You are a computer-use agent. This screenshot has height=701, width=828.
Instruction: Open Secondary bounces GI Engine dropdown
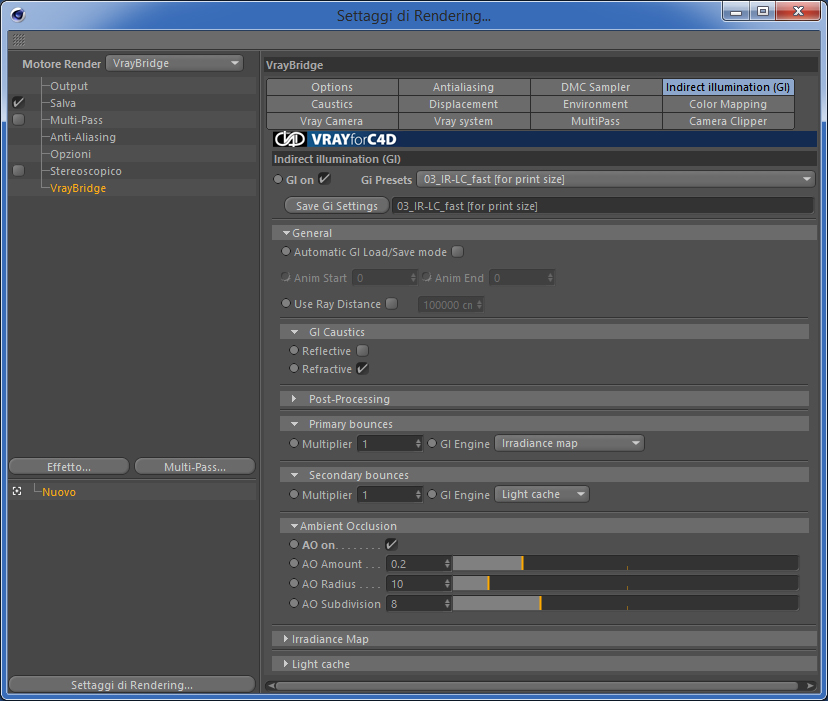tap(542, 494)
